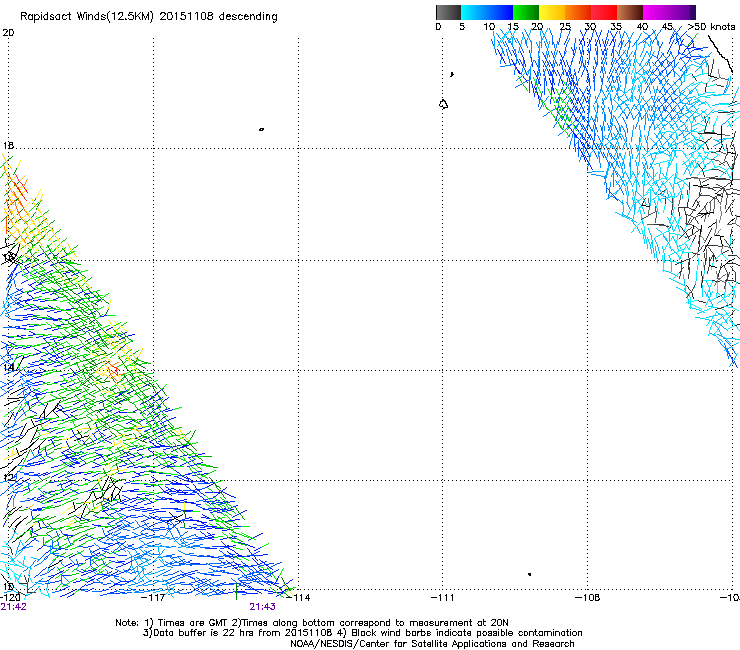Click the red-orange wind barbs near 17N
Screen dimensions: 740x650
tap(17, 188)
